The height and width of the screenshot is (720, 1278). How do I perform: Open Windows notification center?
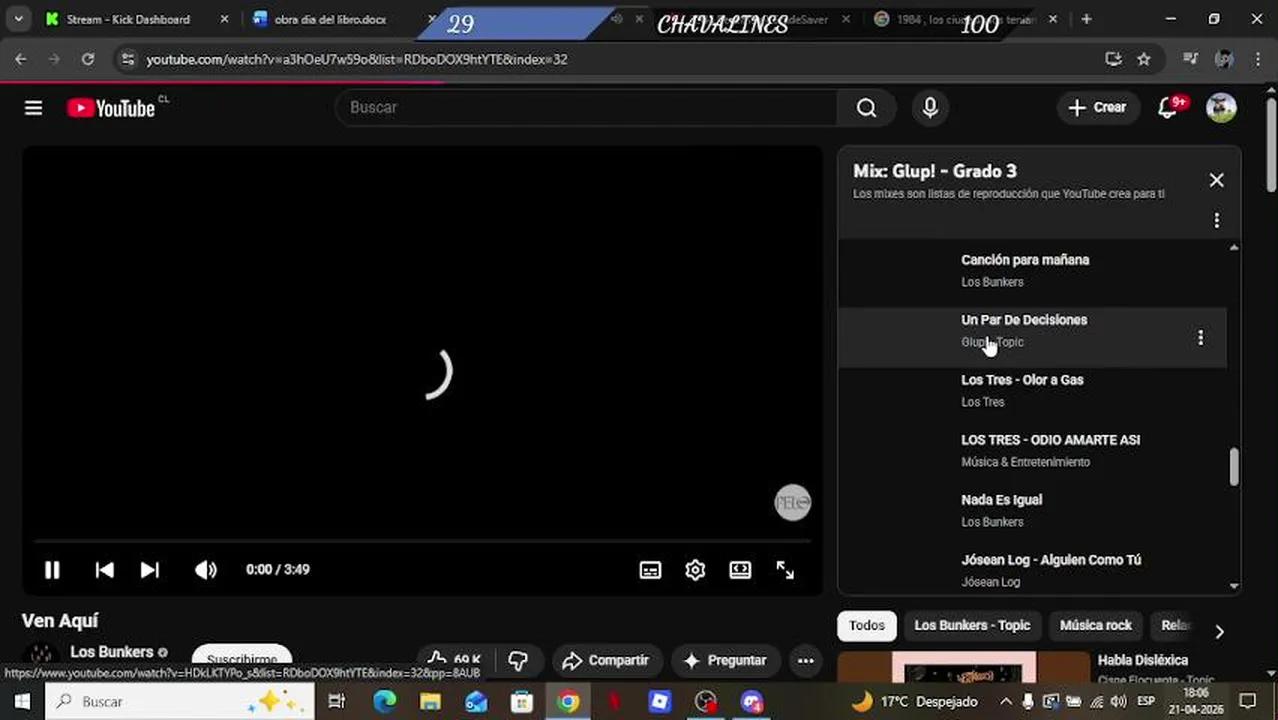coord(1248,702)
